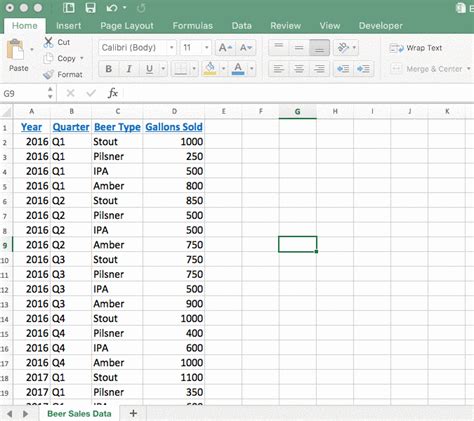This screenshot has height=421, width=474.
Task: Click the Quarter header cell
Action: coord(71,127)
